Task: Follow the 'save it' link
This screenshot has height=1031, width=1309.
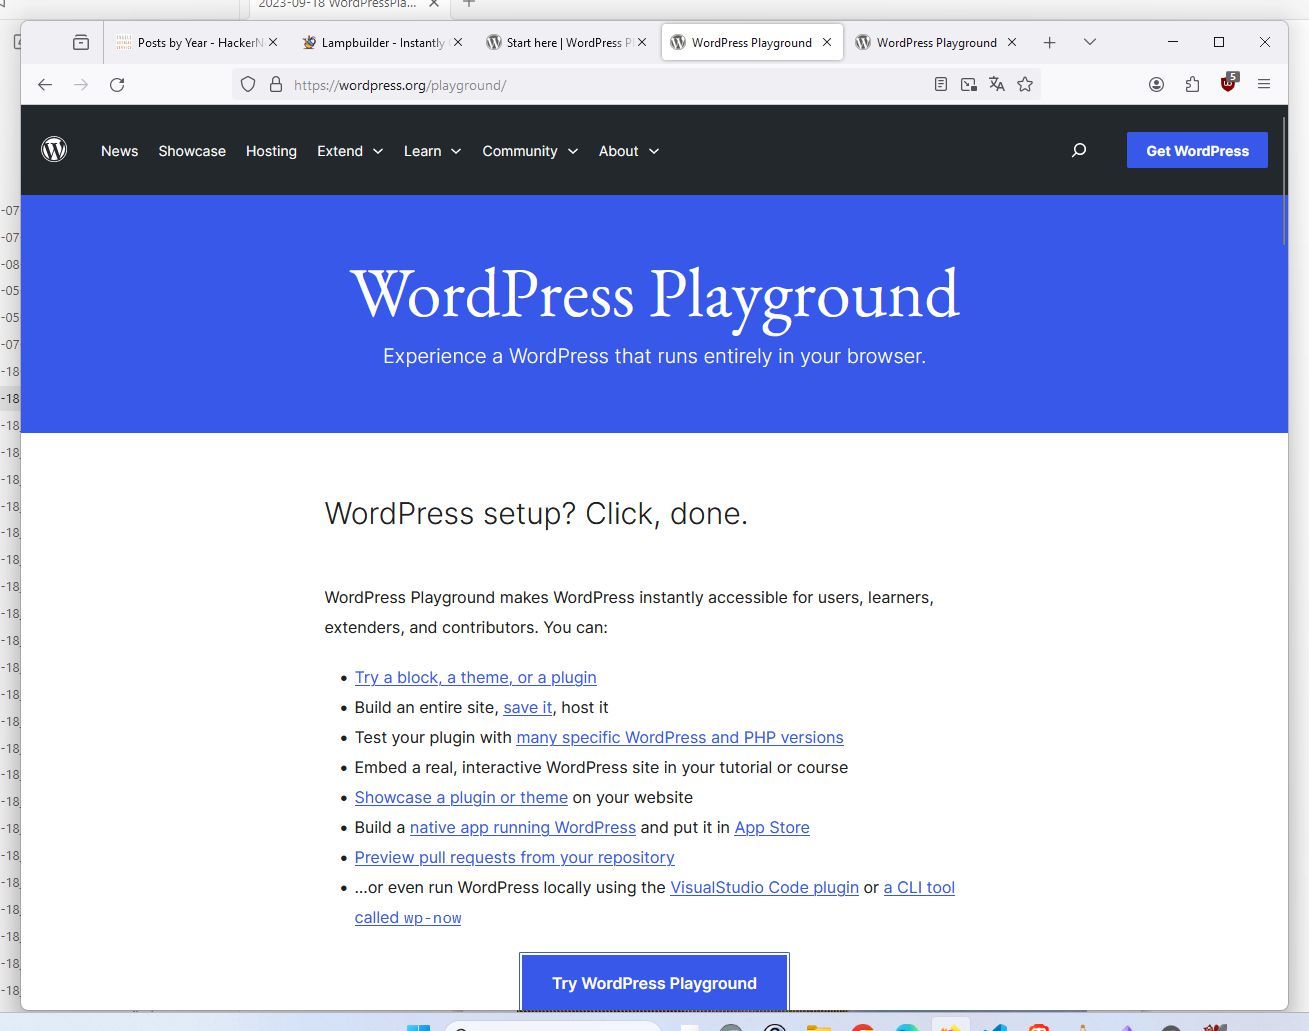Action: pos(527,707)
